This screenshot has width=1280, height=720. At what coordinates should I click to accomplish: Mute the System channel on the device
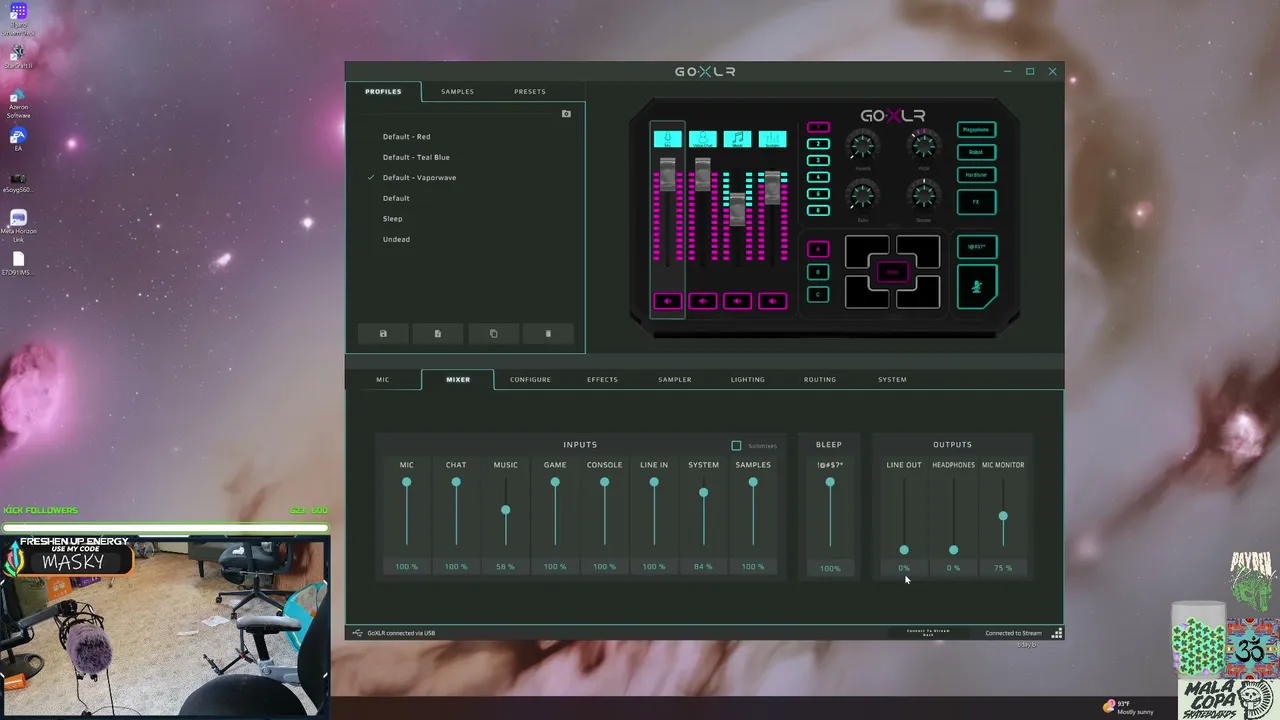[772, 301]
